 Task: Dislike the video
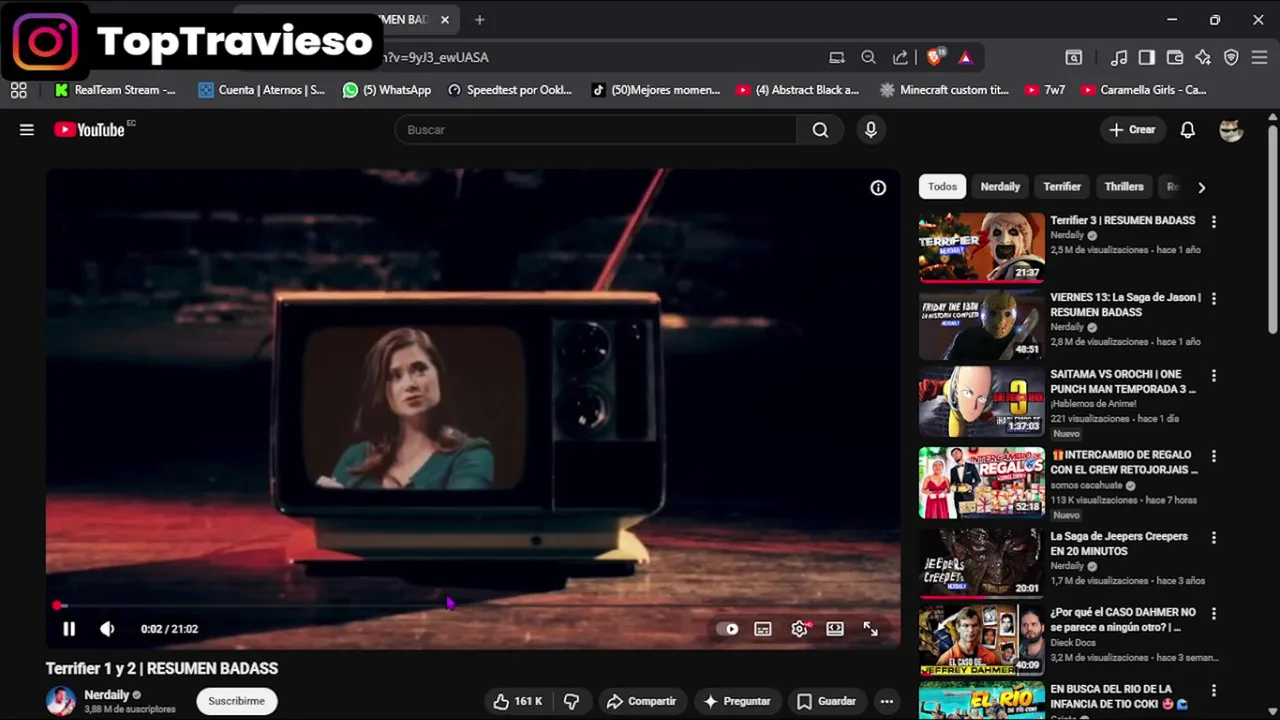click(x=572, y=702)
